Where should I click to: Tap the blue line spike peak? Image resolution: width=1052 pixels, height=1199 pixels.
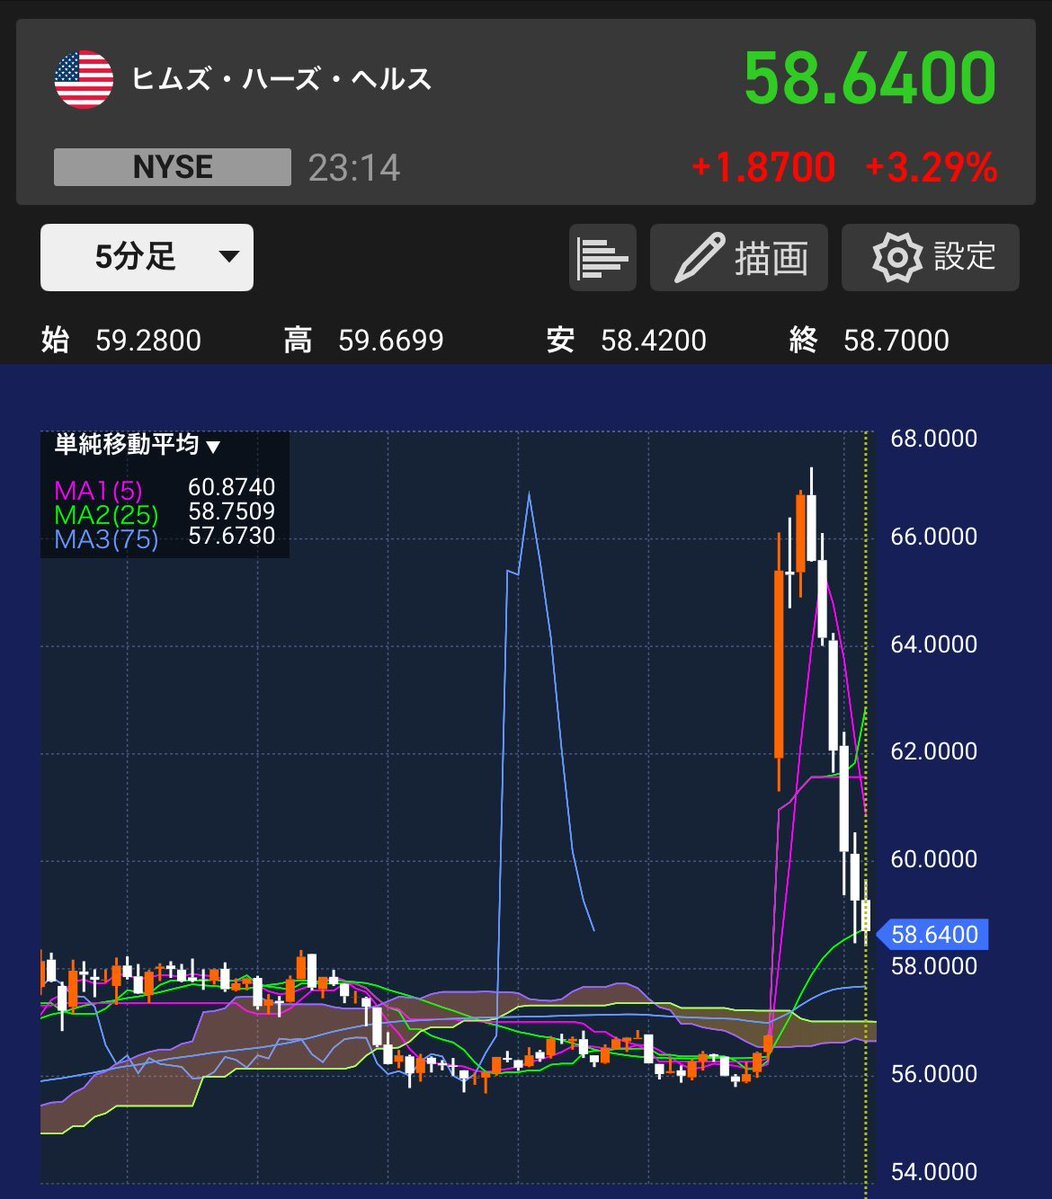coord(529,496)
